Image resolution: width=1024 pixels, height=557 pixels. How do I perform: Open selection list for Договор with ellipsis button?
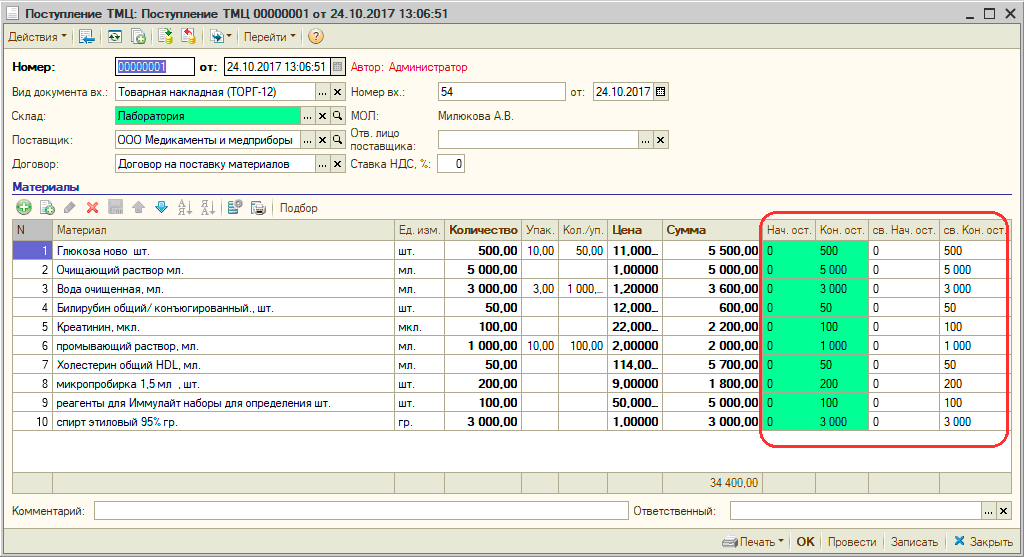click(308, 164)
